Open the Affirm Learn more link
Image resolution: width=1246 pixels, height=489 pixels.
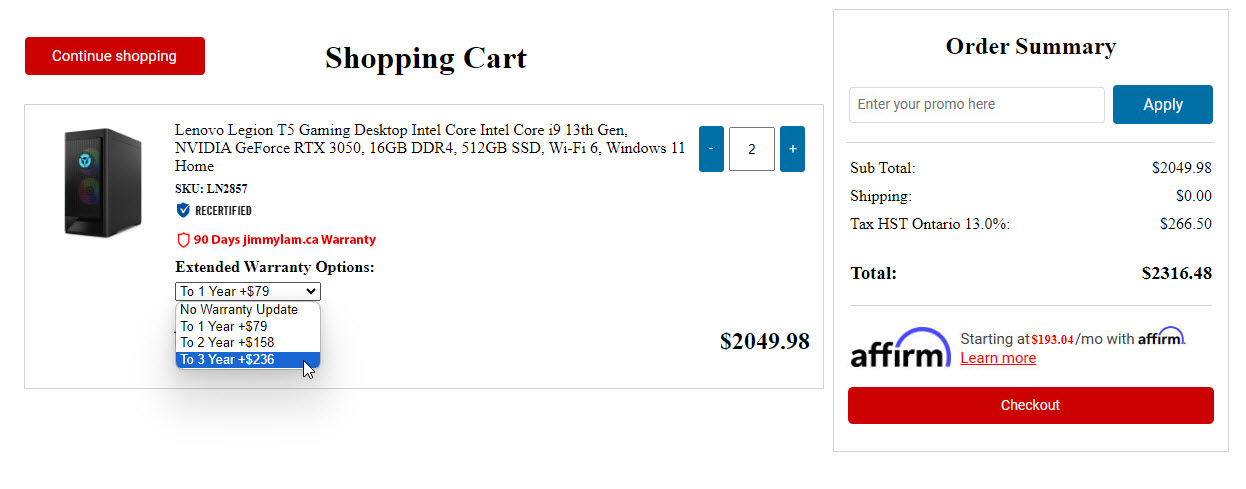[998, 358]
